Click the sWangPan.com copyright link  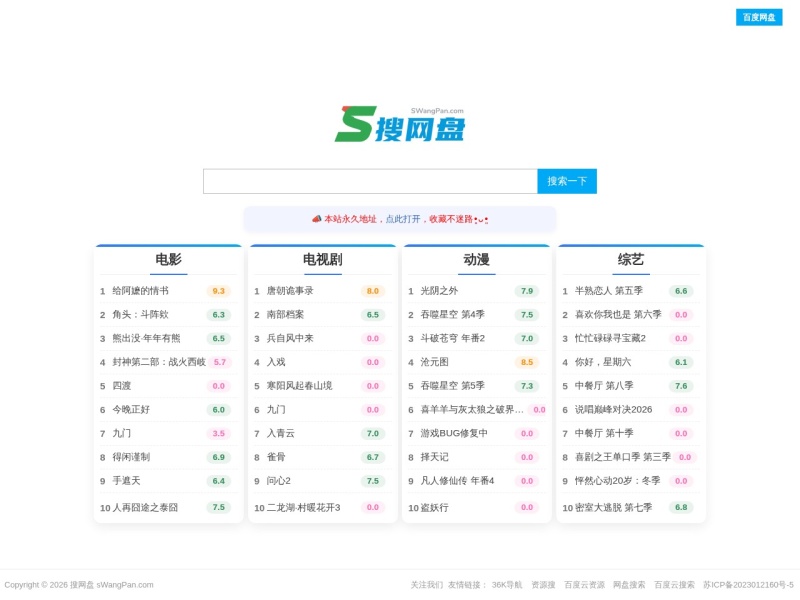click(x=124, y=585)
